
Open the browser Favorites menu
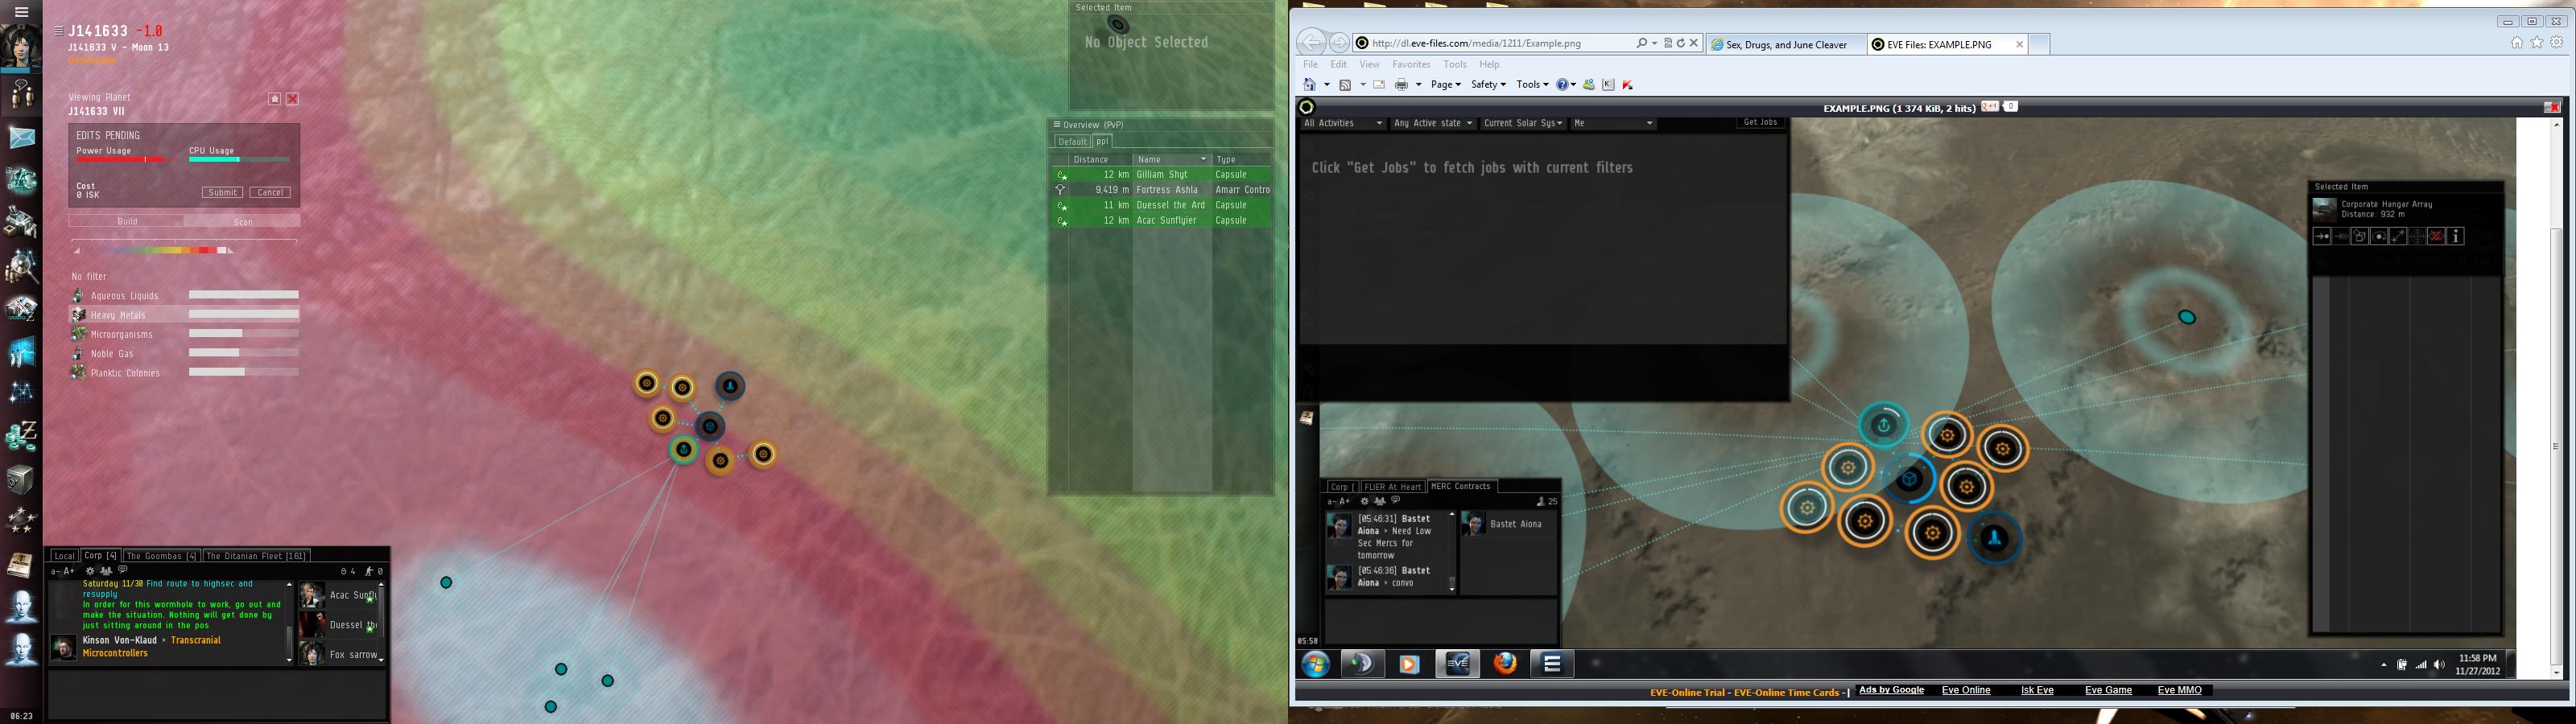coord(1411,65)
